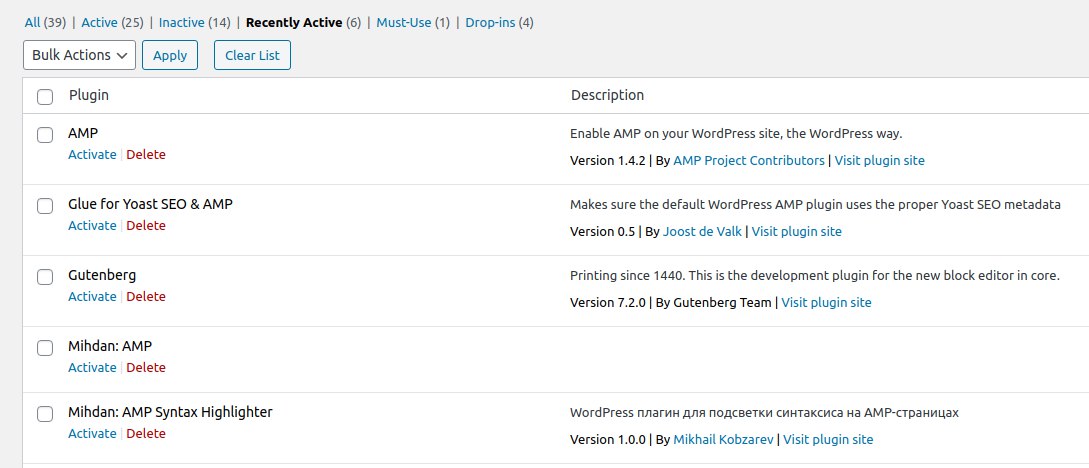Tick the Mihdan: AMP Syntax Highlighter checkbox

45,414
